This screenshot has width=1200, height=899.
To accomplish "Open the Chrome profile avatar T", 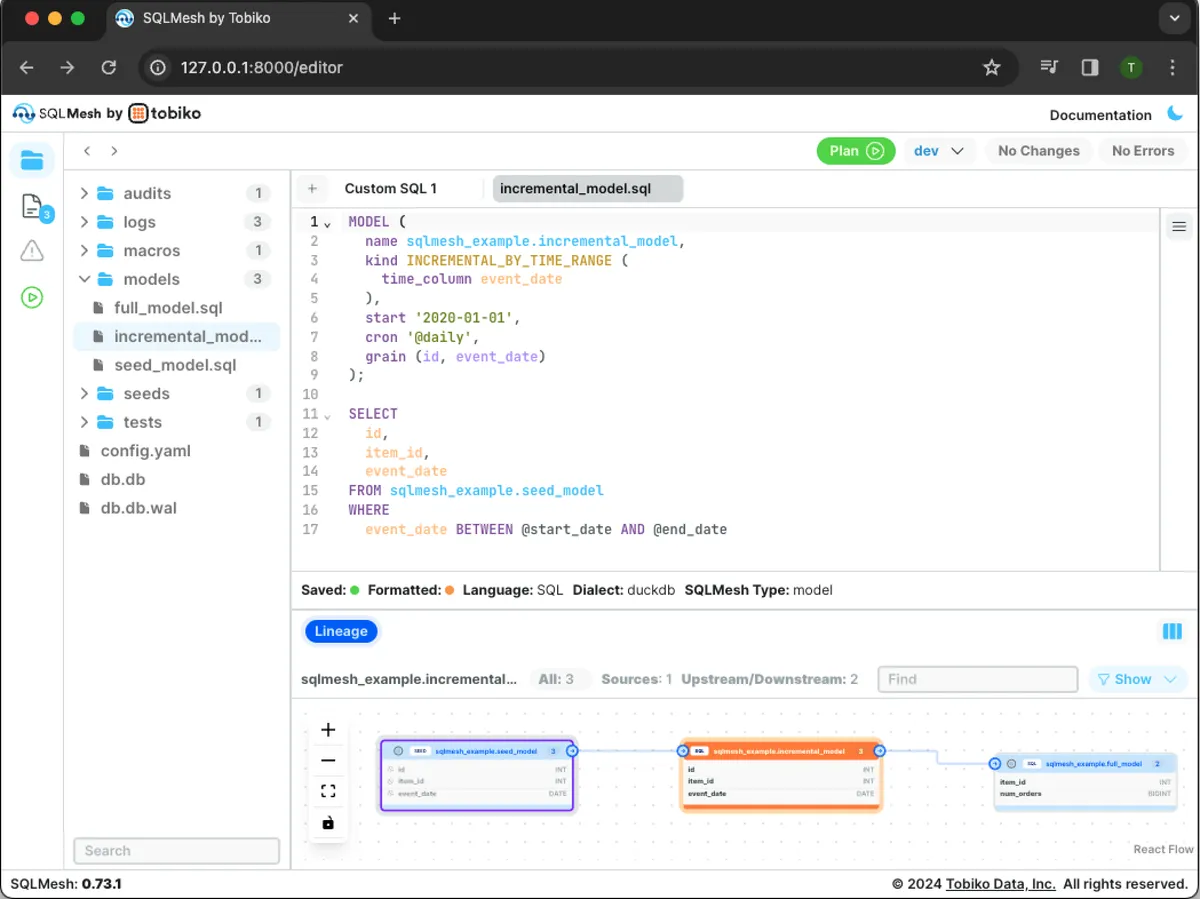I will (1131, 68).
